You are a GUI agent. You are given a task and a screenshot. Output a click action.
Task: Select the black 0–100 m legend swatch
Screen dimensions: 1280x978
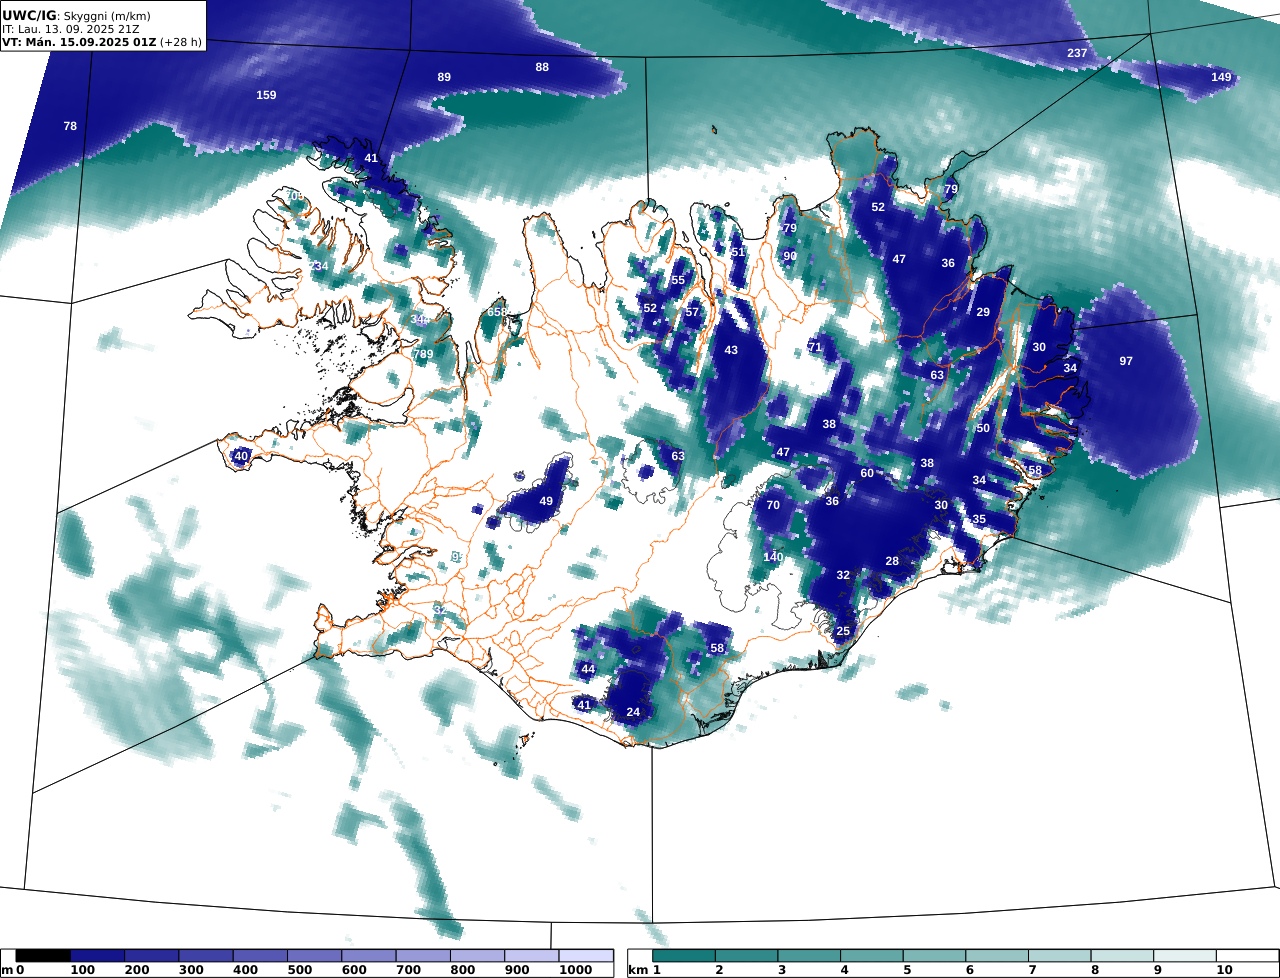click(x=43, y=956)
